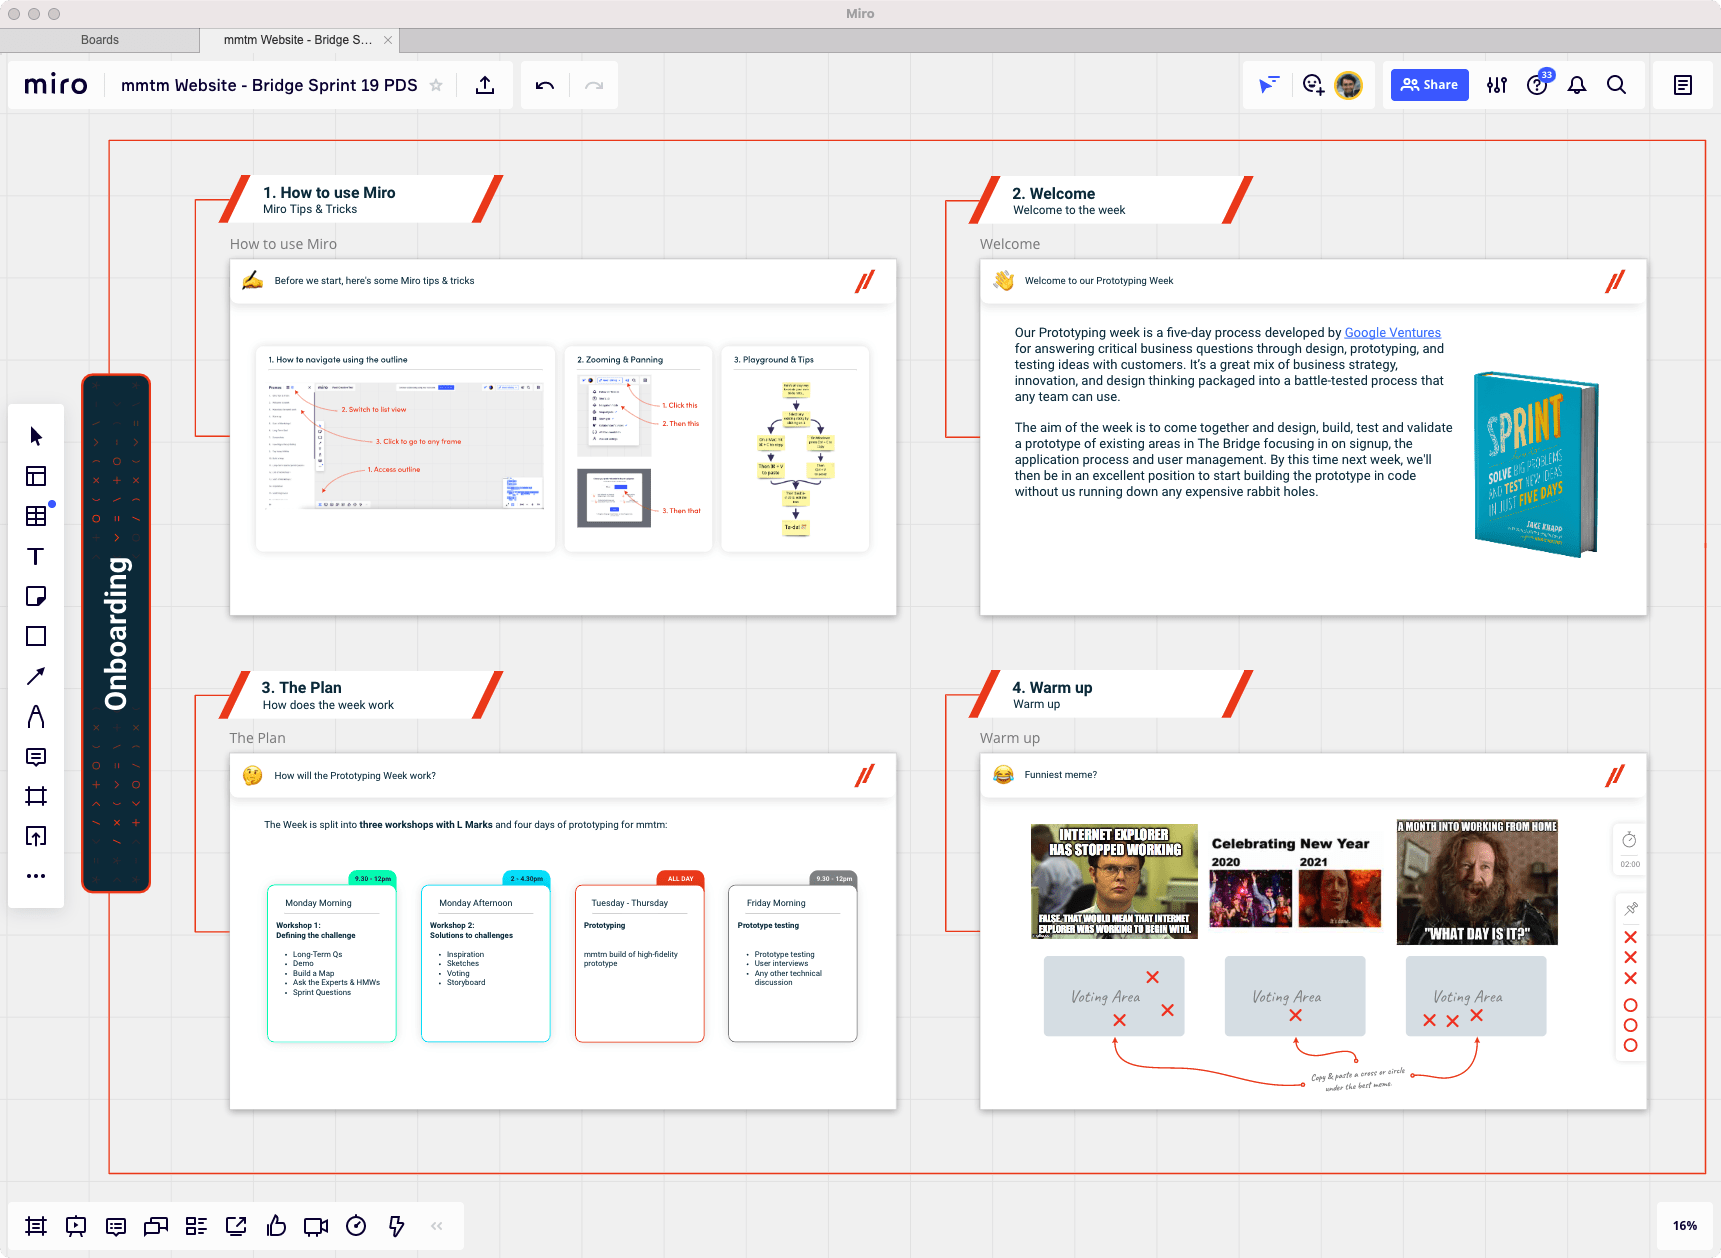Expand more tools via the ellipsis icon
Image resolution: width=1721 pixels, height=1258 pixels.
(36, 876)
